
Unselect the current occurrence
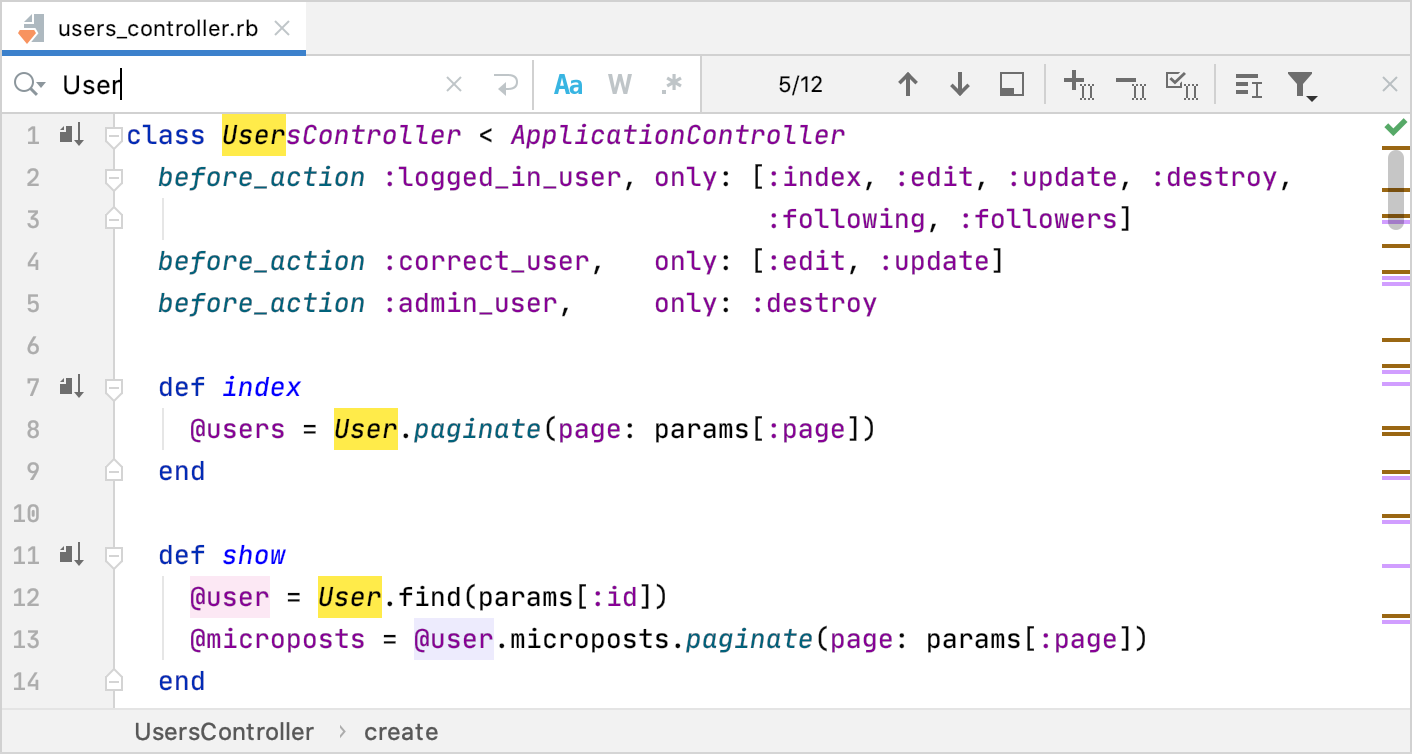click(x=1131, y=87)
